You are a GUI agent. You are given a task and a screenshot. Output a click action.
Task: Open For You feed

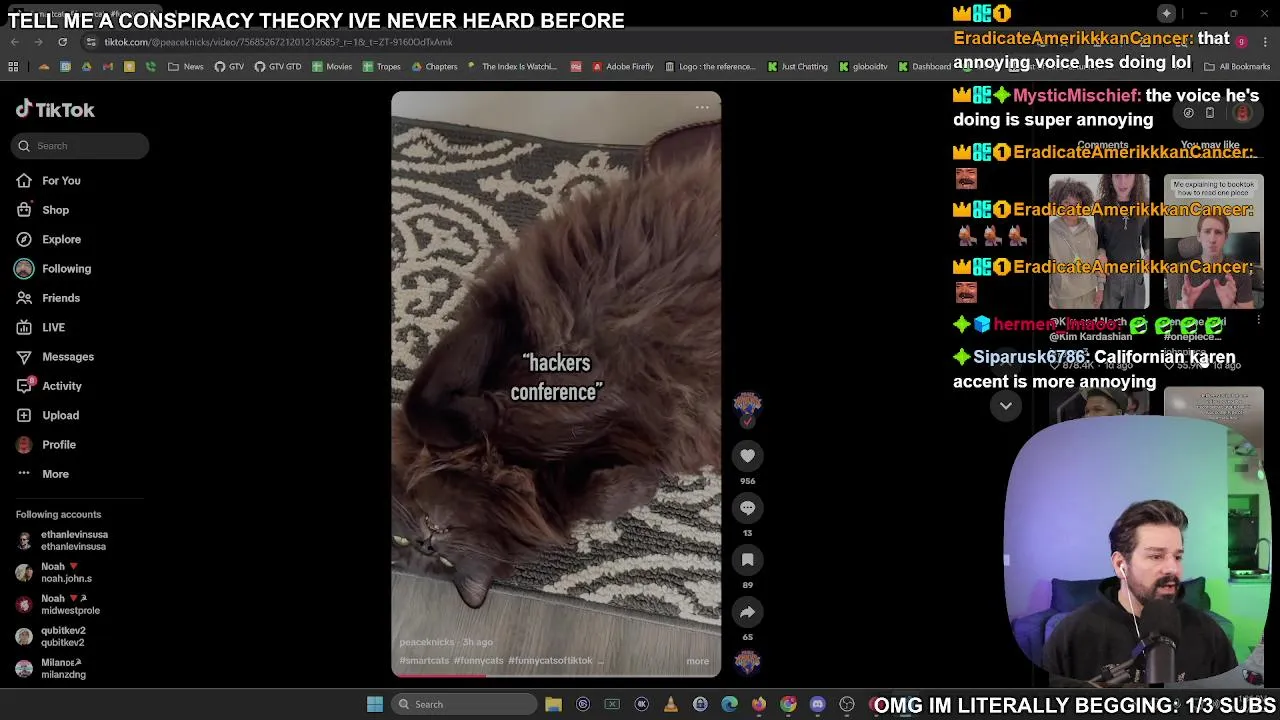click(61, 181)
